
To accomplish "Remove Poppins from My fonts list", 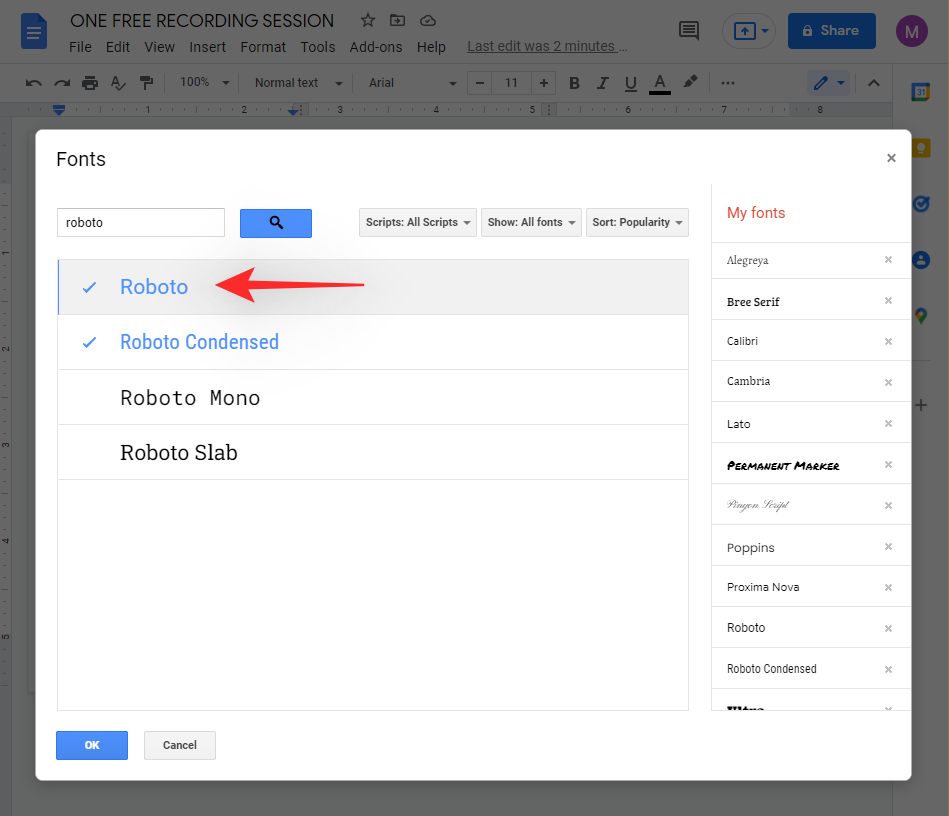I will (x=888, y=547).
